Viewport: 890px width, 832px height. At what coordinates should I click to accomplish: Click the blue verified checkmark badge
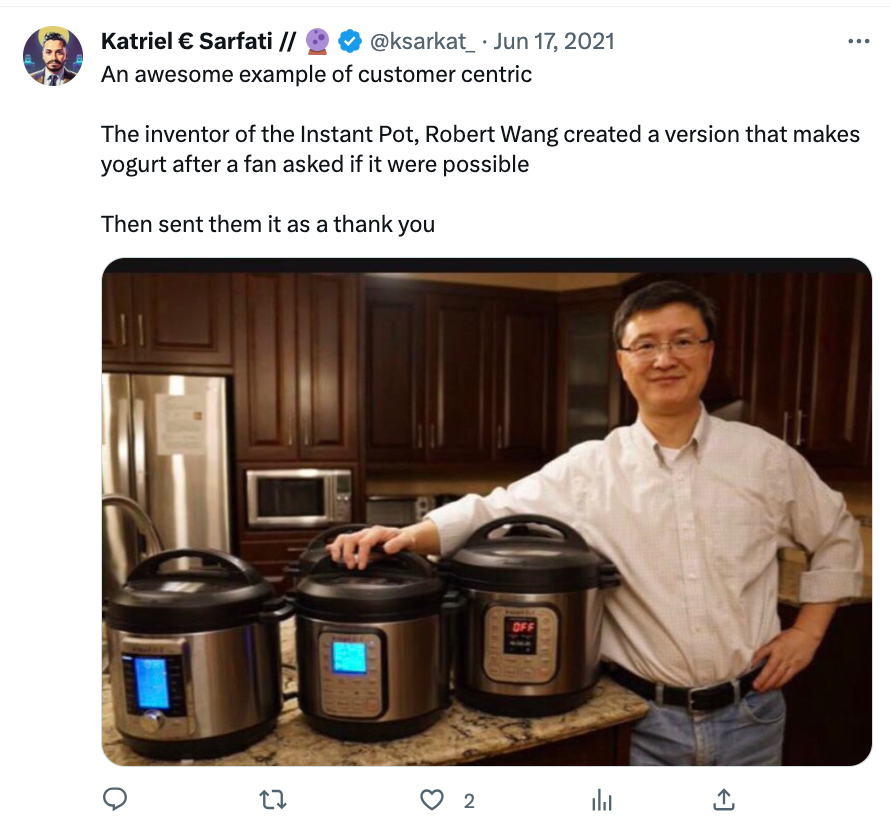[x=350, y=41]
